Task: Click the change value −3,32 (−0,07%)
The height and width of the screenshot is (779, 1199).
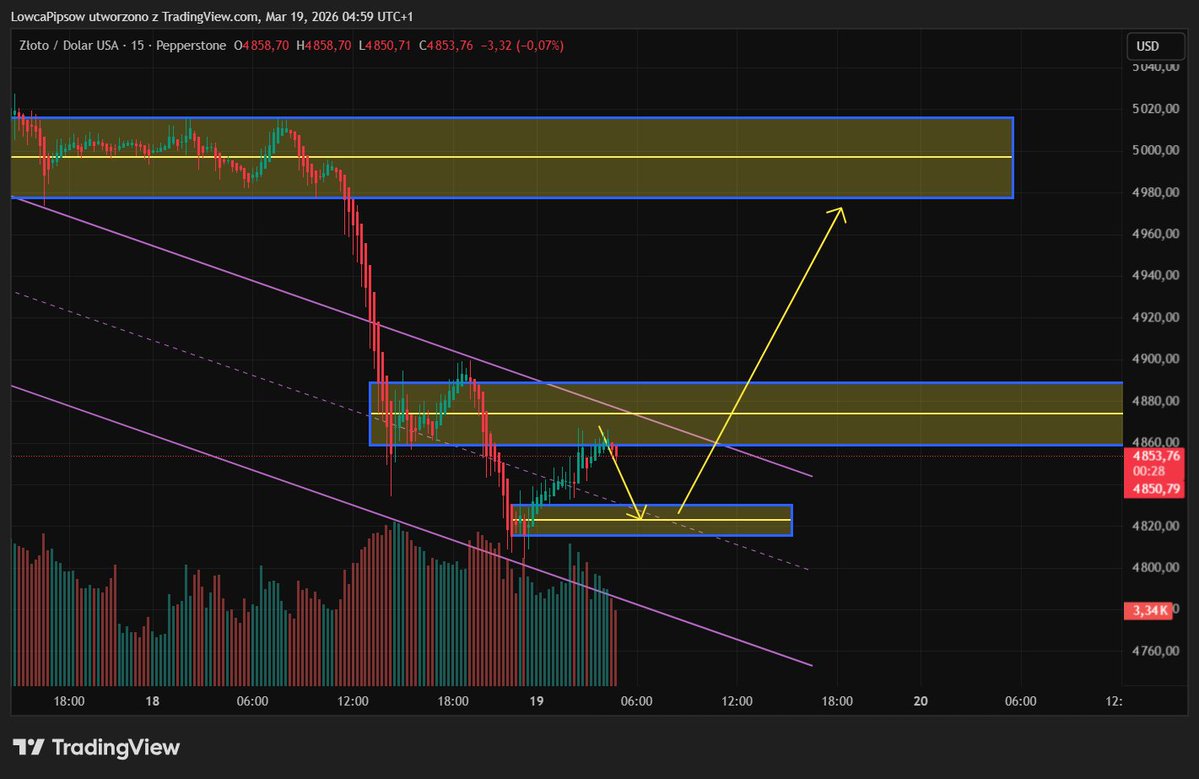Action: point(522,46)
